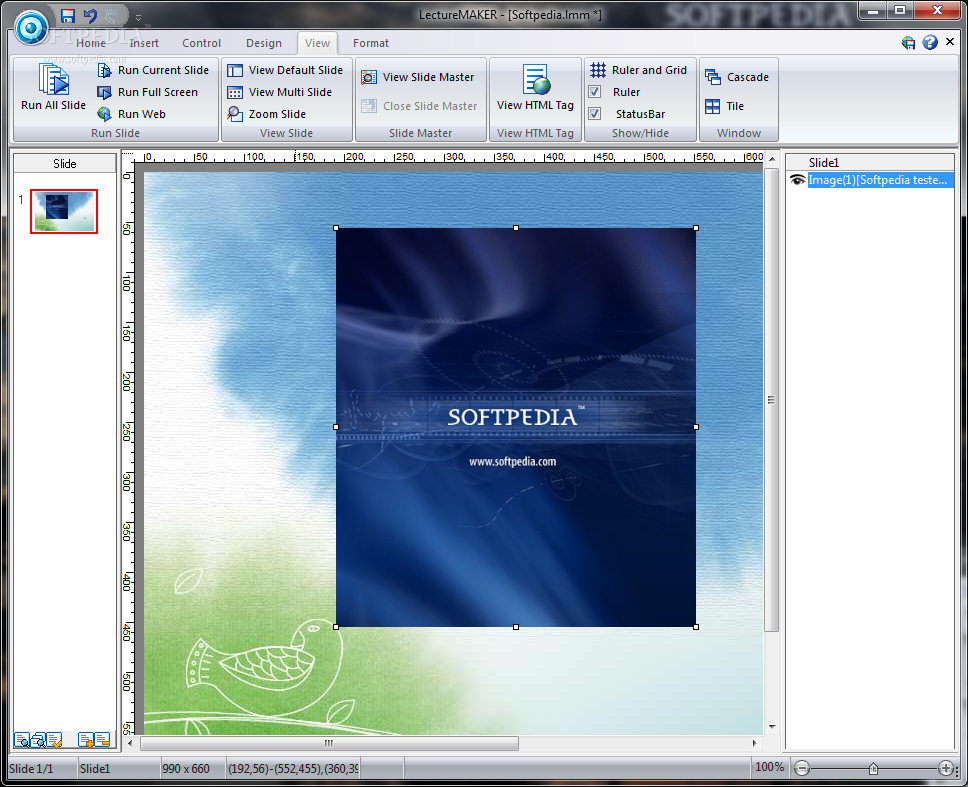Click the 'Slide 1/1' status bar entry
Screen dimensions: 968x787
pyautogui.click(x=31, y=769)
